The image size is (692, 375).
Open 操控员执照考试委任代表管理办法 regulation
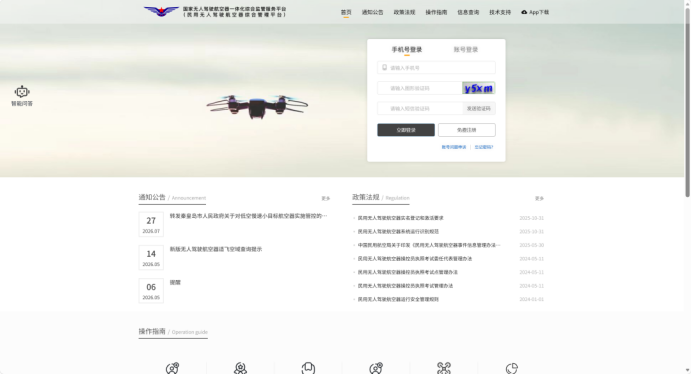[414, 259]
